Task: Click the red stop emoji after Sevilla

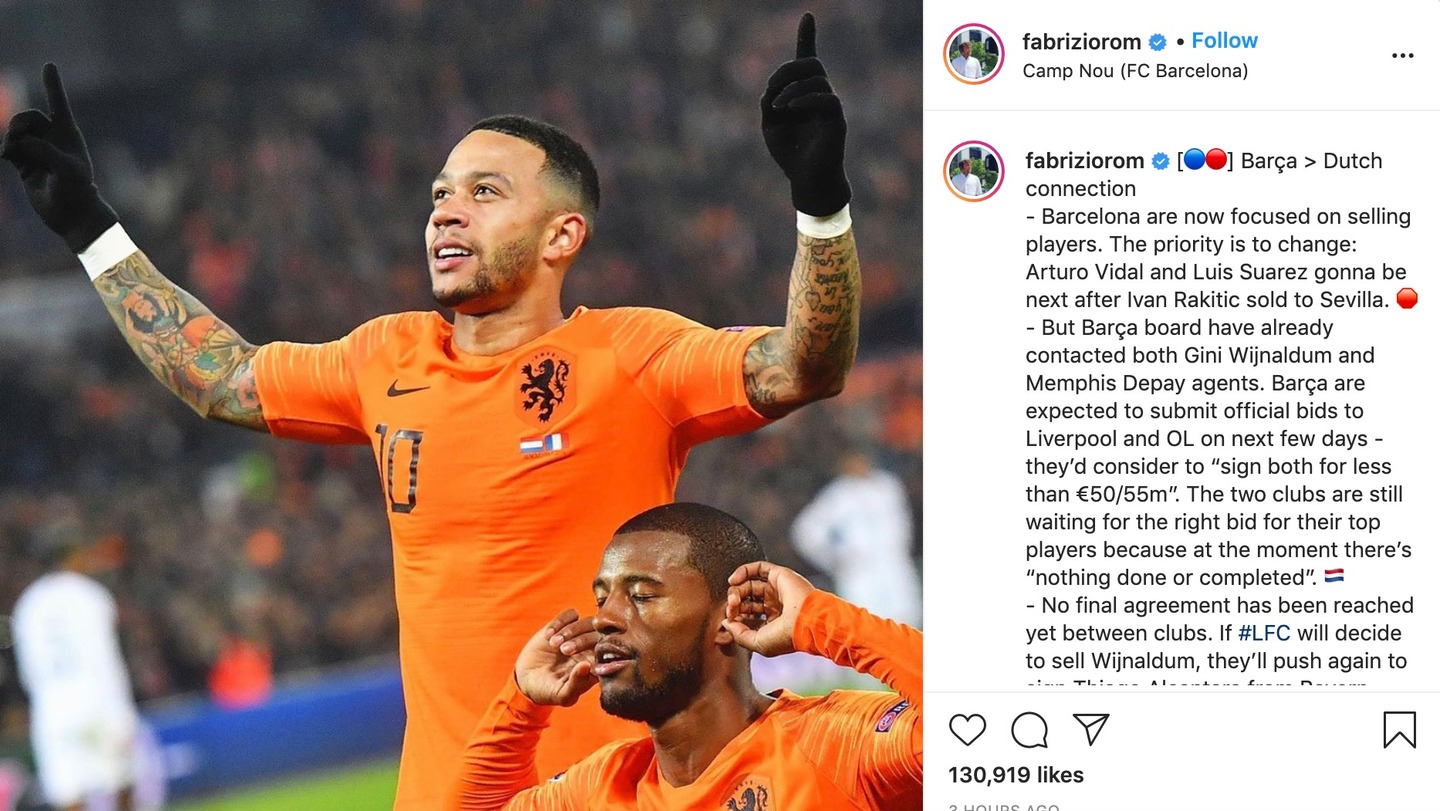Action: 1407,298
